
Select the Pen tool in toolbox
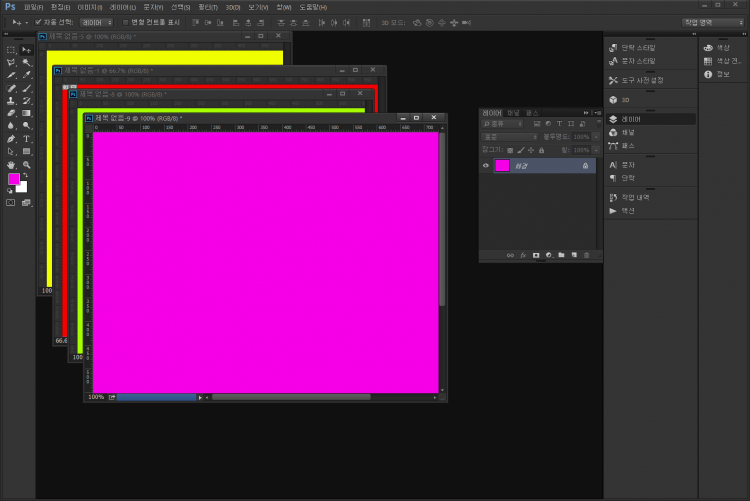[11, 139]
